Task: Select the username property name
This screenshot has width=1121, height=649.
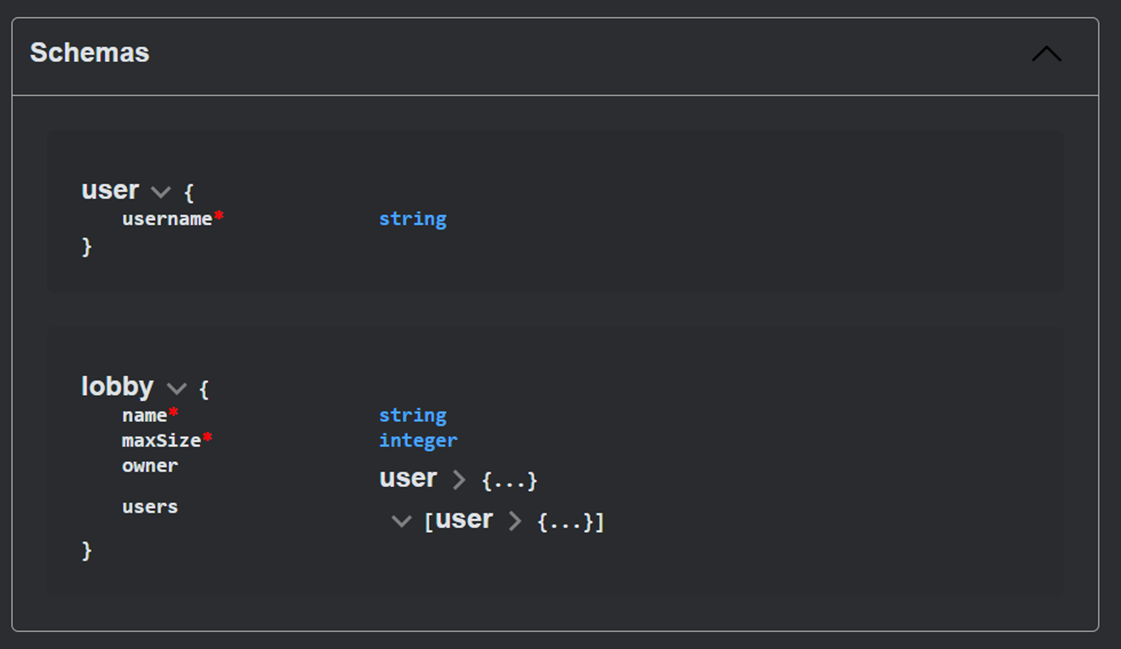Action: click(x=167, y=219)
